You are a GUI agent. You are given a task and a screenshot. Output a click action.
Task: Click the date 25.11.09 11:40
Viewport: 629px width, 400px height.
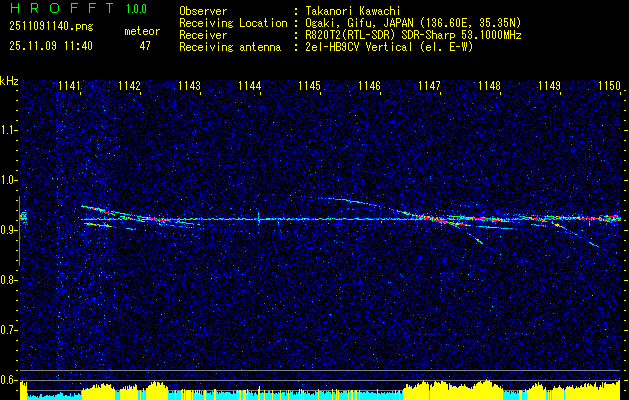pyautogui.click(x=51, y=46)
